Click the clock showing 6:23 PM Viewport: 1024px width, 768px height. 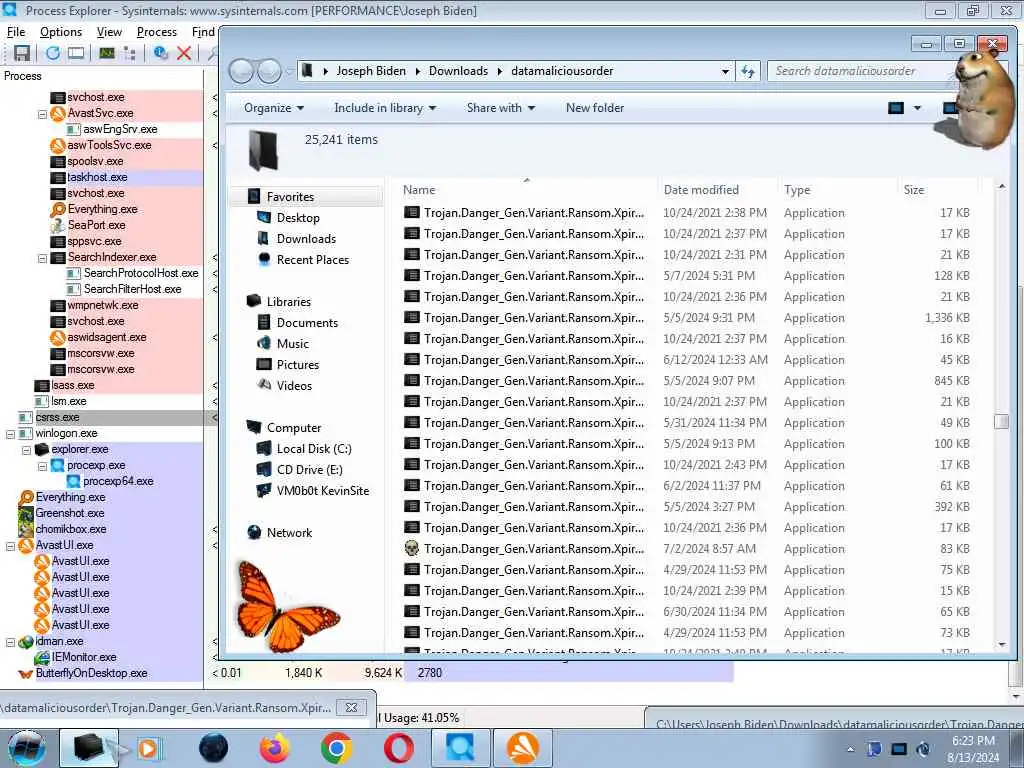972,741
